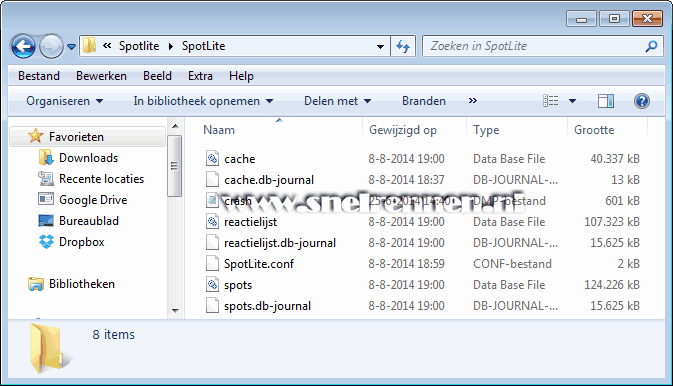The image size is (673, 386).
Task: Open the Bewerken menu
Action: pyautogui.click(x=101, y=76)
